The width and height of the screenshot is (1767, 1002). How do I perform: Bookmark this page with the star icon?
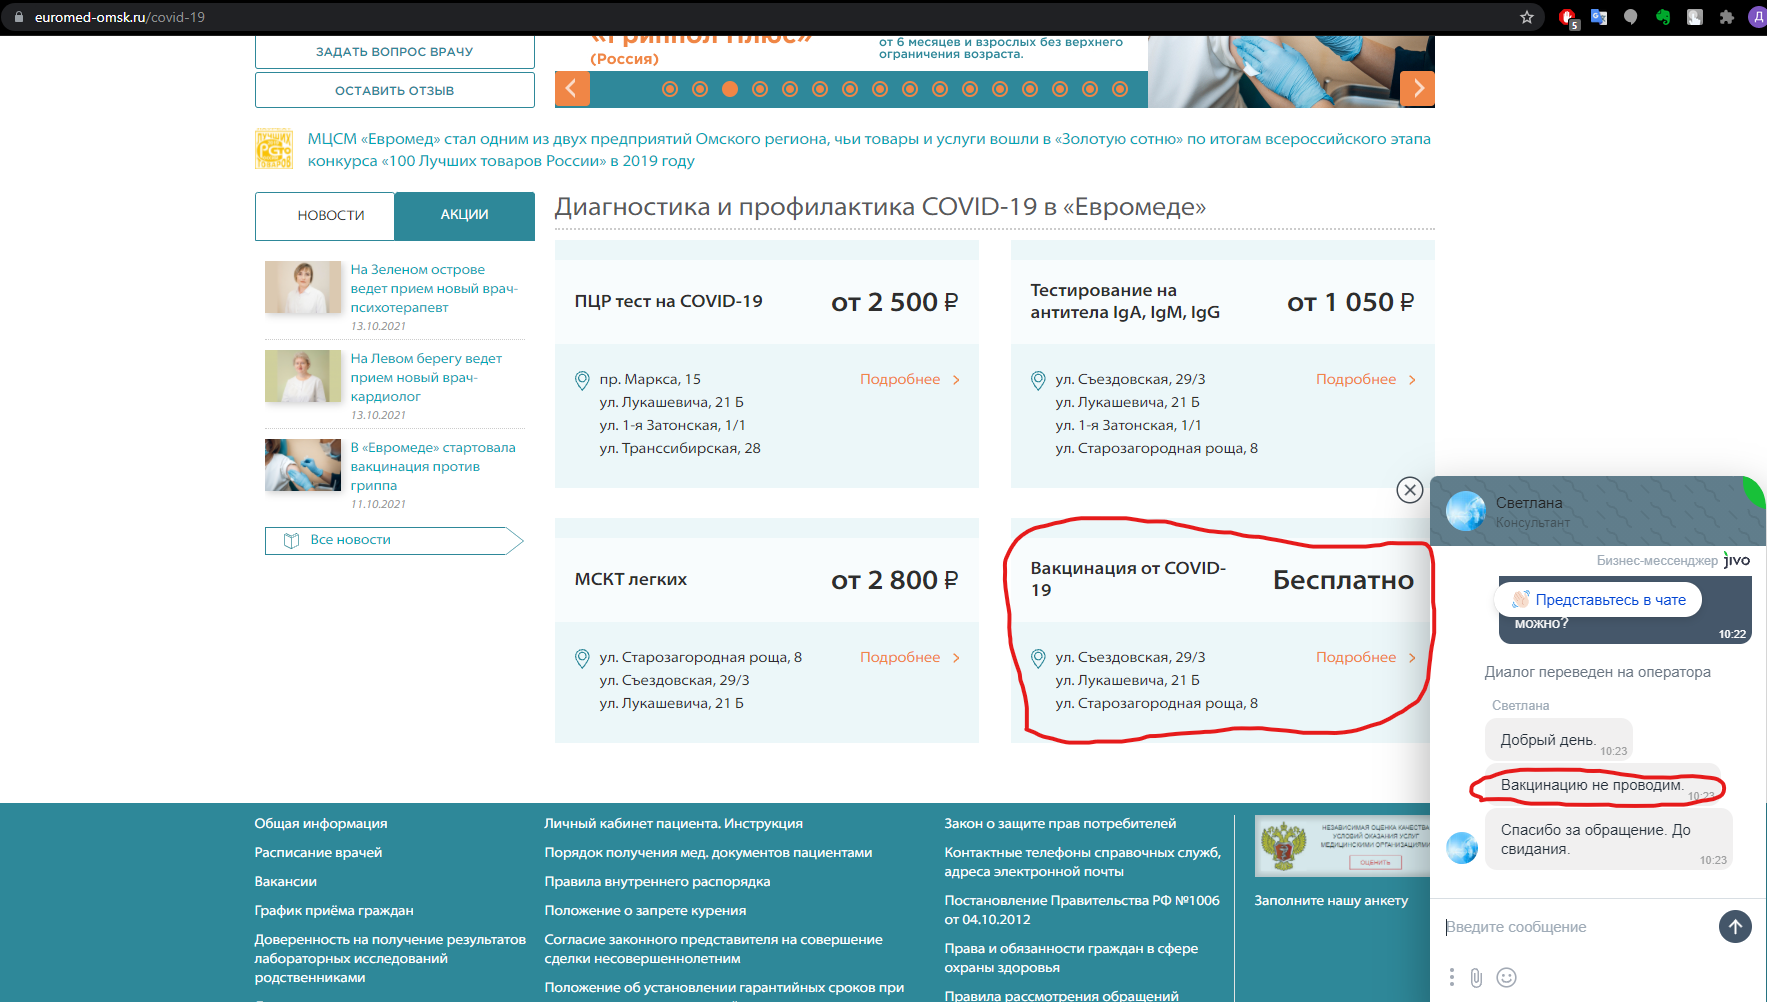point(1527,17)
